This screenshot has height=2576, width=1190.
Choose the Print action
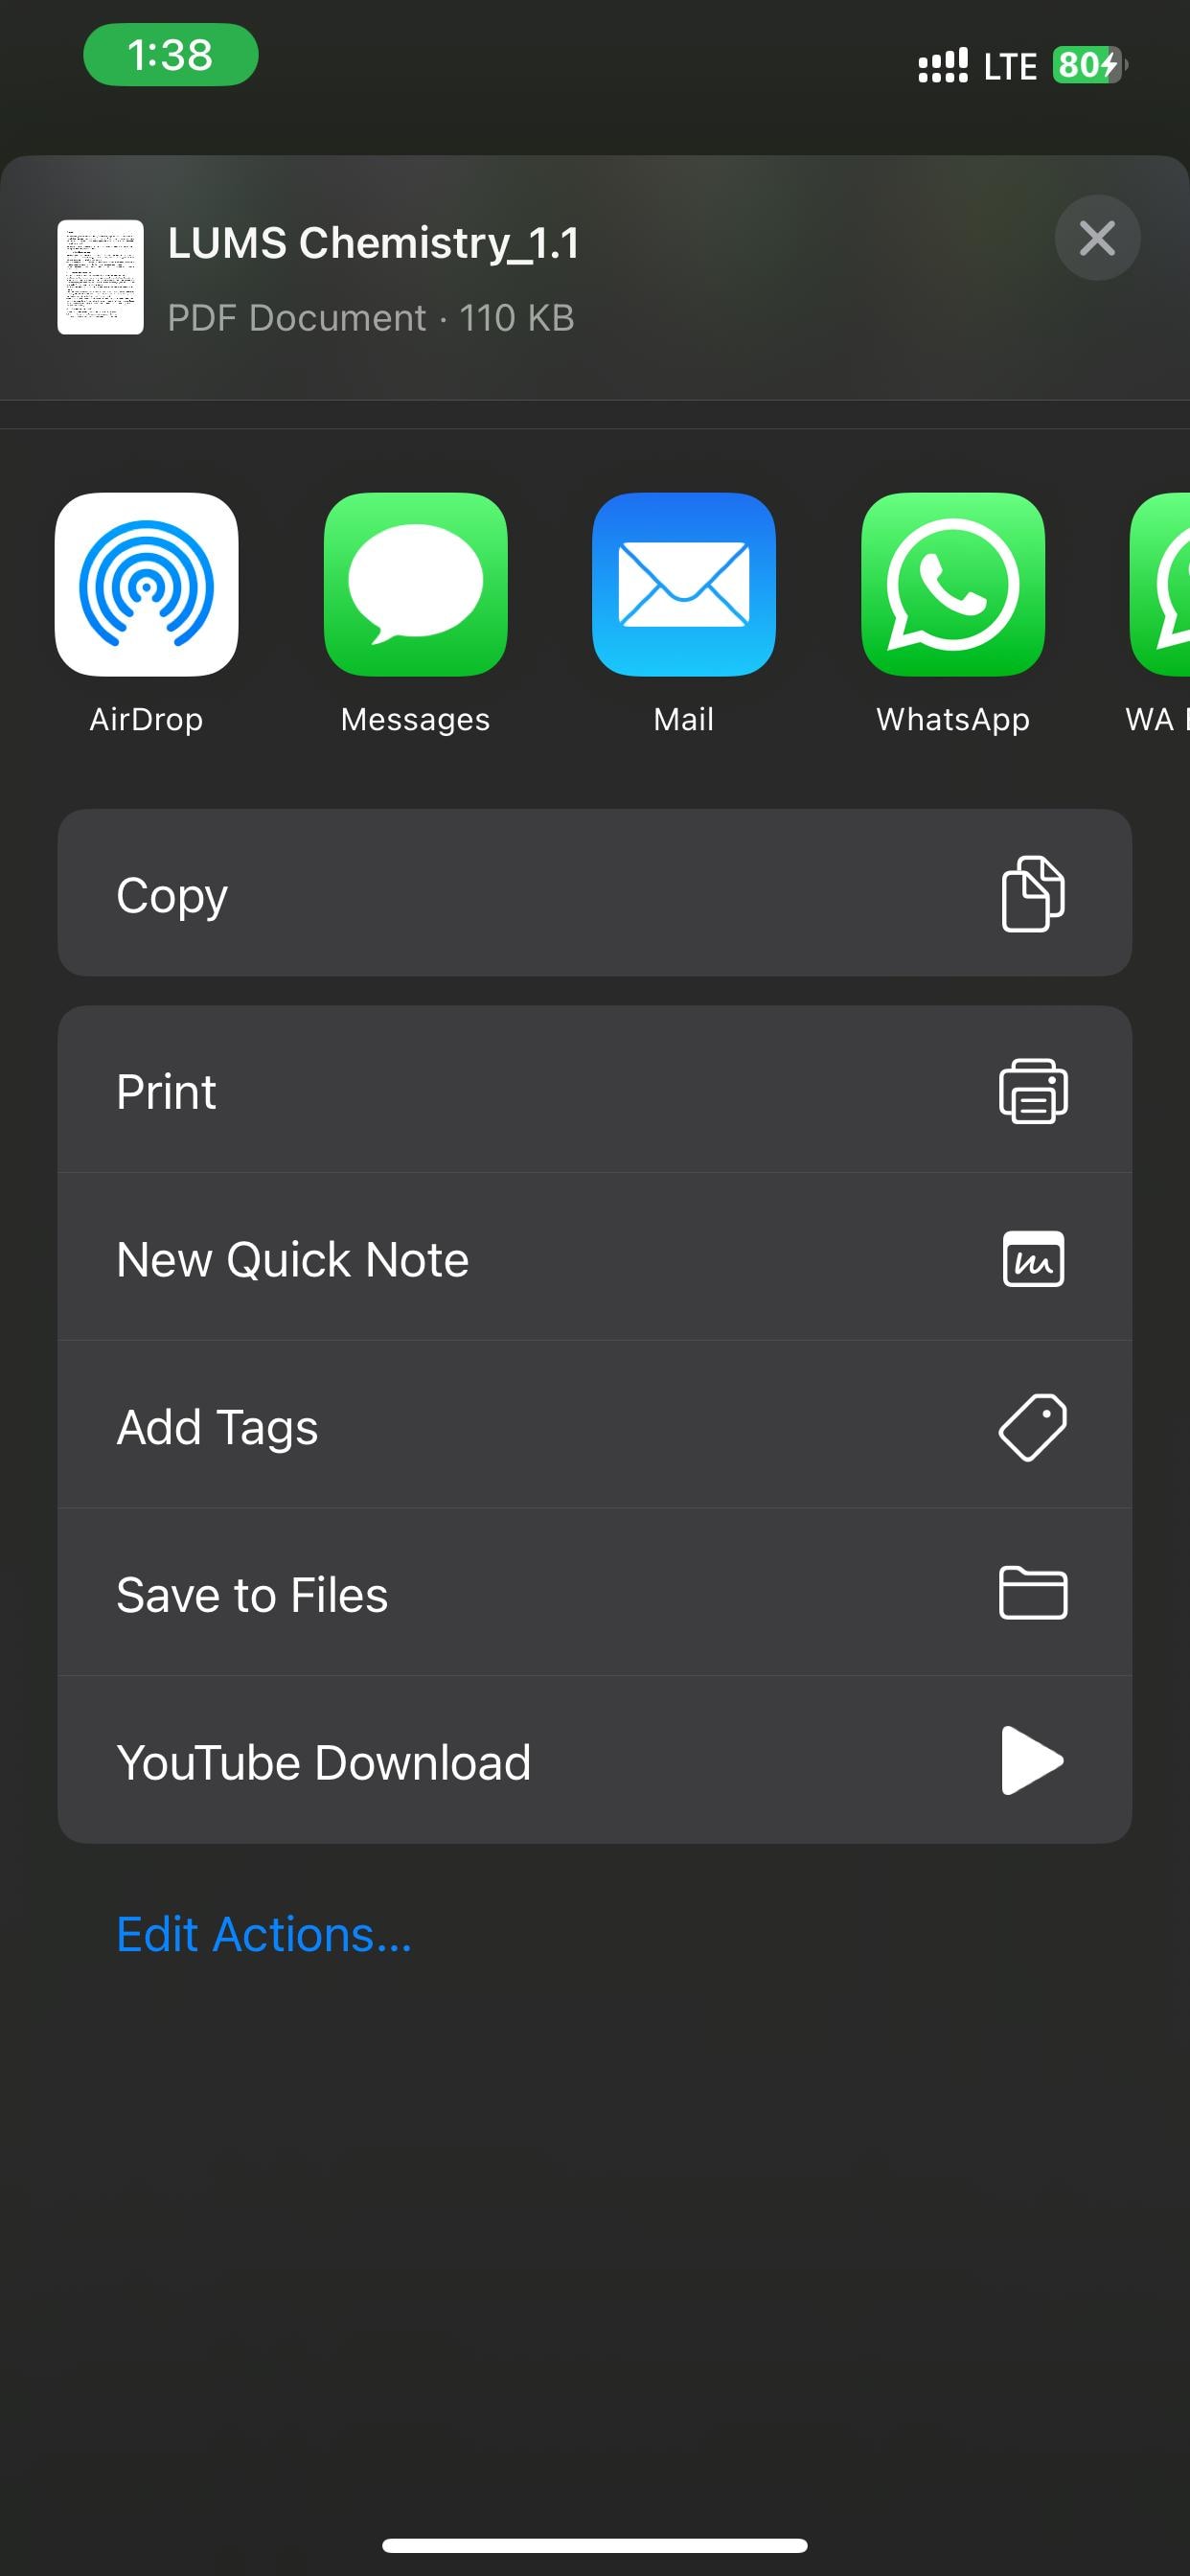(595, 1090)
